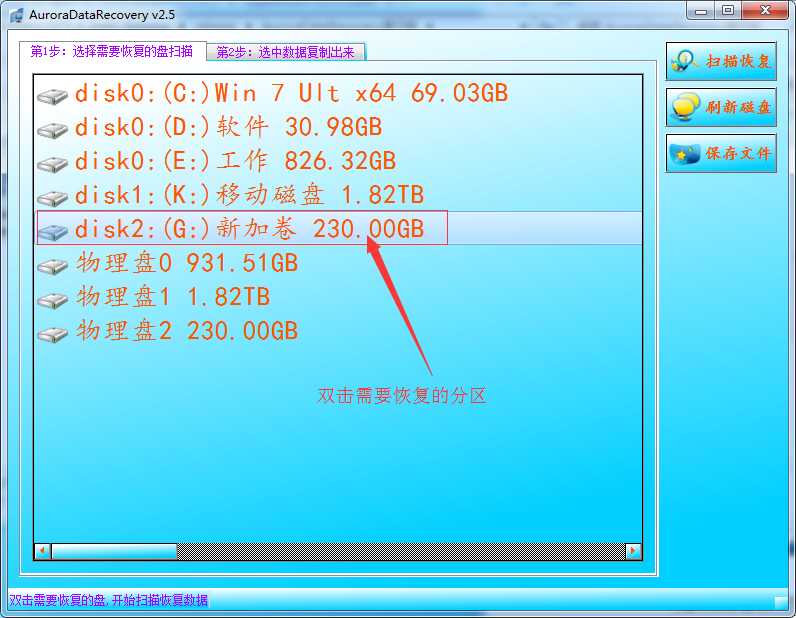Click the drive icon beside 物理盘2 230.00GB
Viewport: 796px width, 618px height.
[52, 334]
